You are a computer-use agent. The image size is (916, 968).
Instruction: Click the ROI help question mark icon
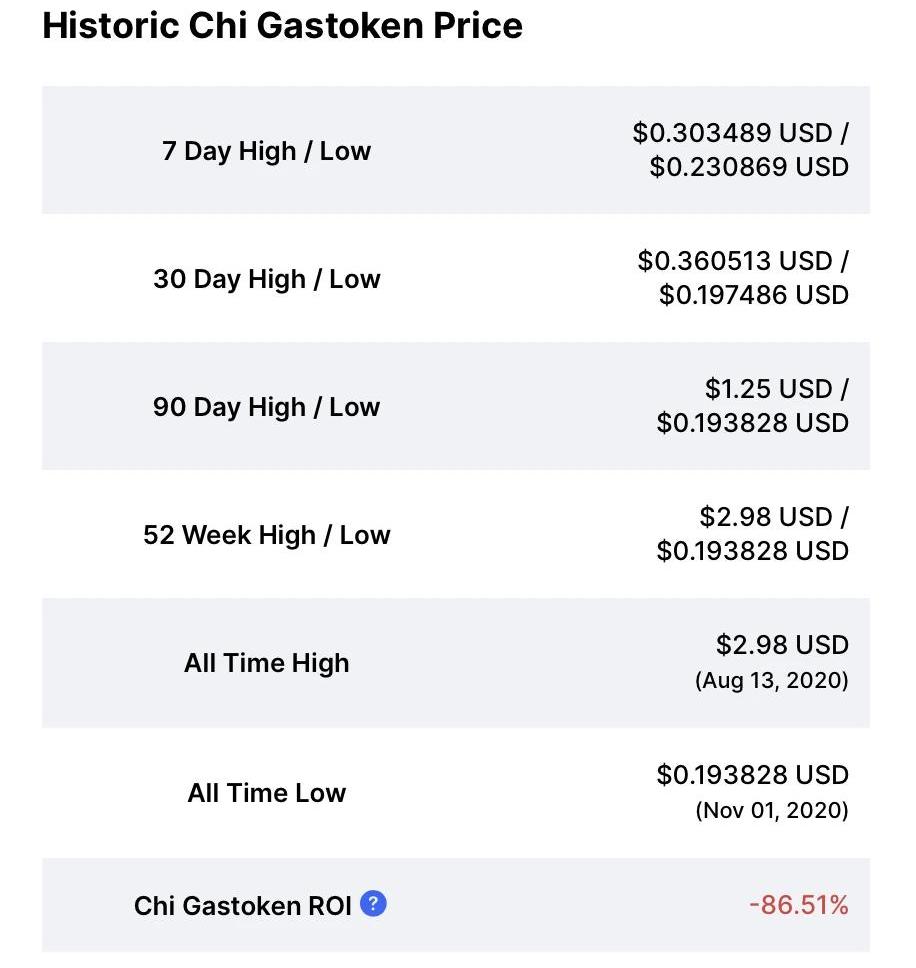pos(373,904)
